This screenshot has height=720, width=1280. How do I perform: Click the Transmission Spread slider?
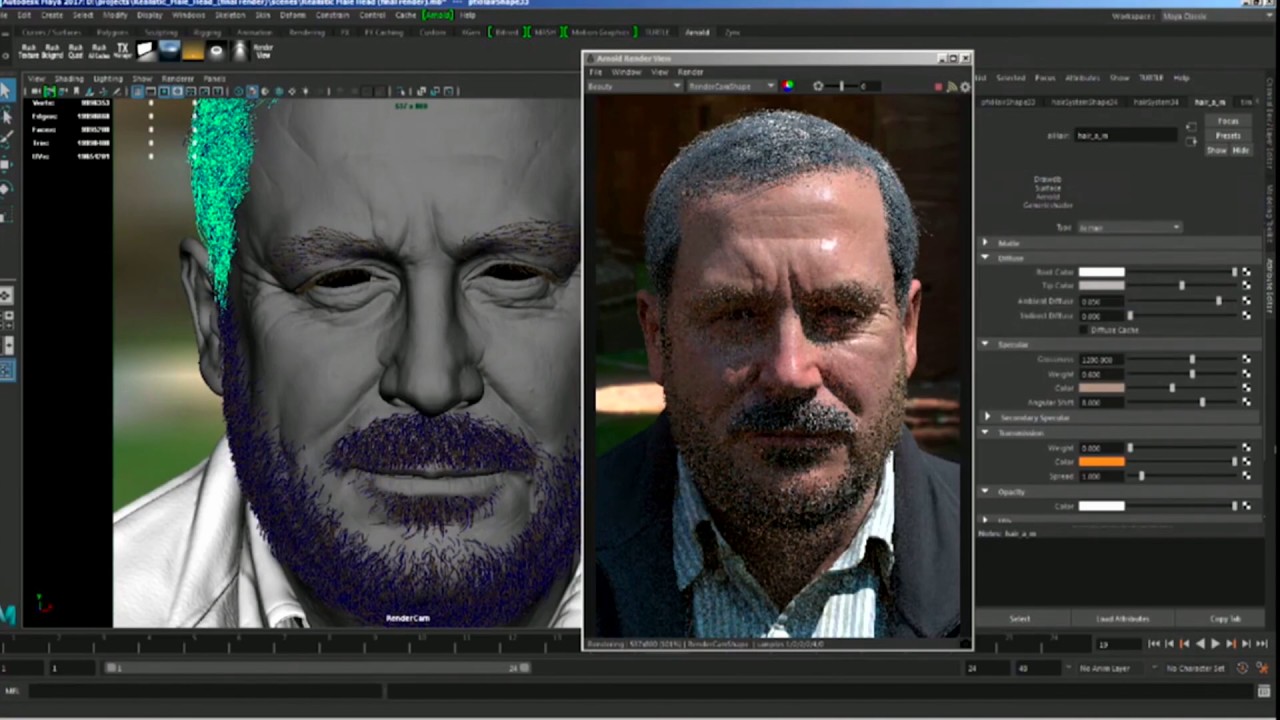[1183, 476]
